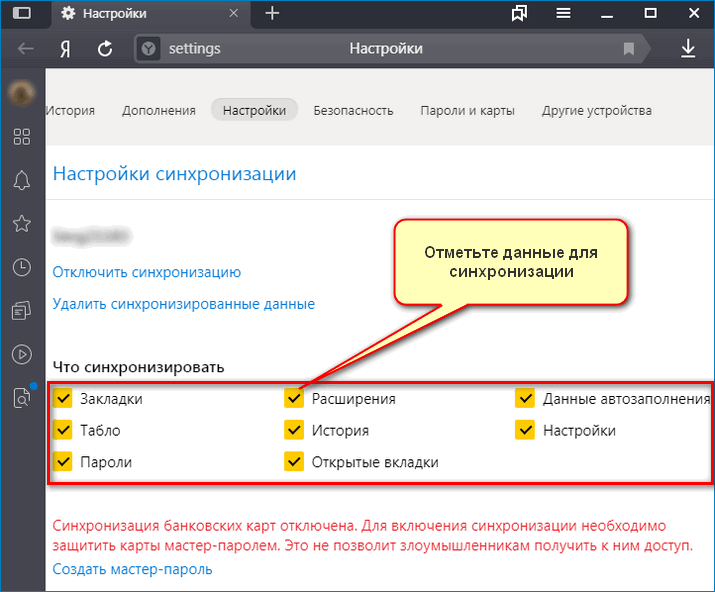
Task: Click Отключить синхронизацию link
Action: (x=147, y=272)
